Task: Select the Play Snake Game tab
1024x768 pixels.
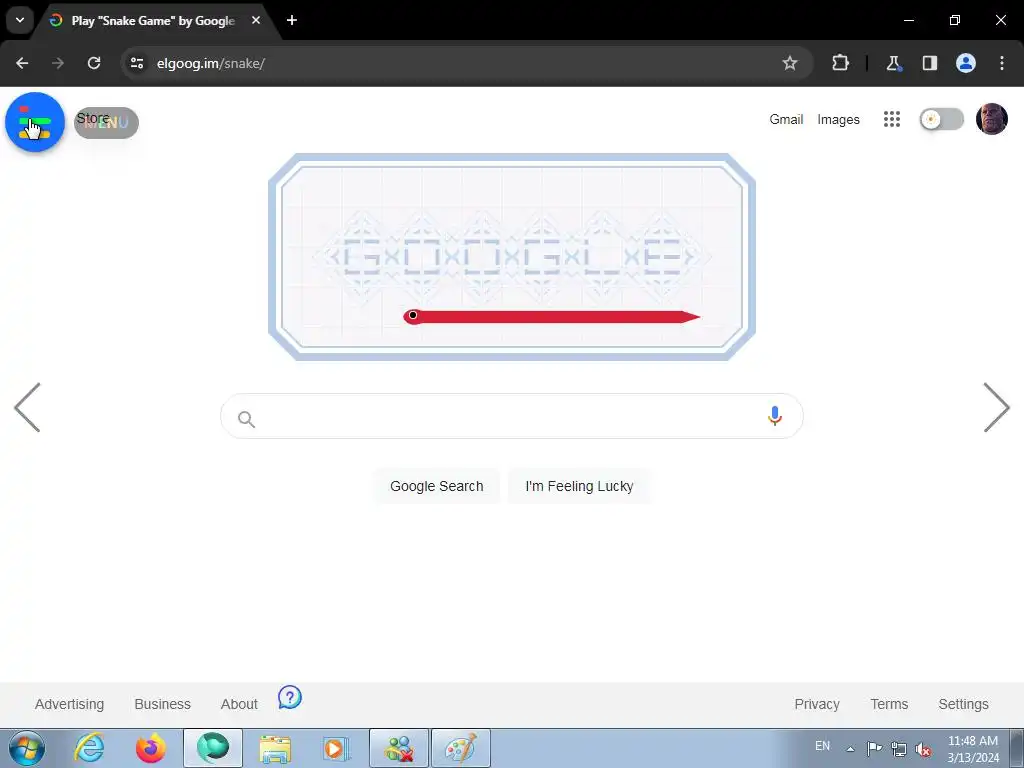Action: click(x=153, y=21)
